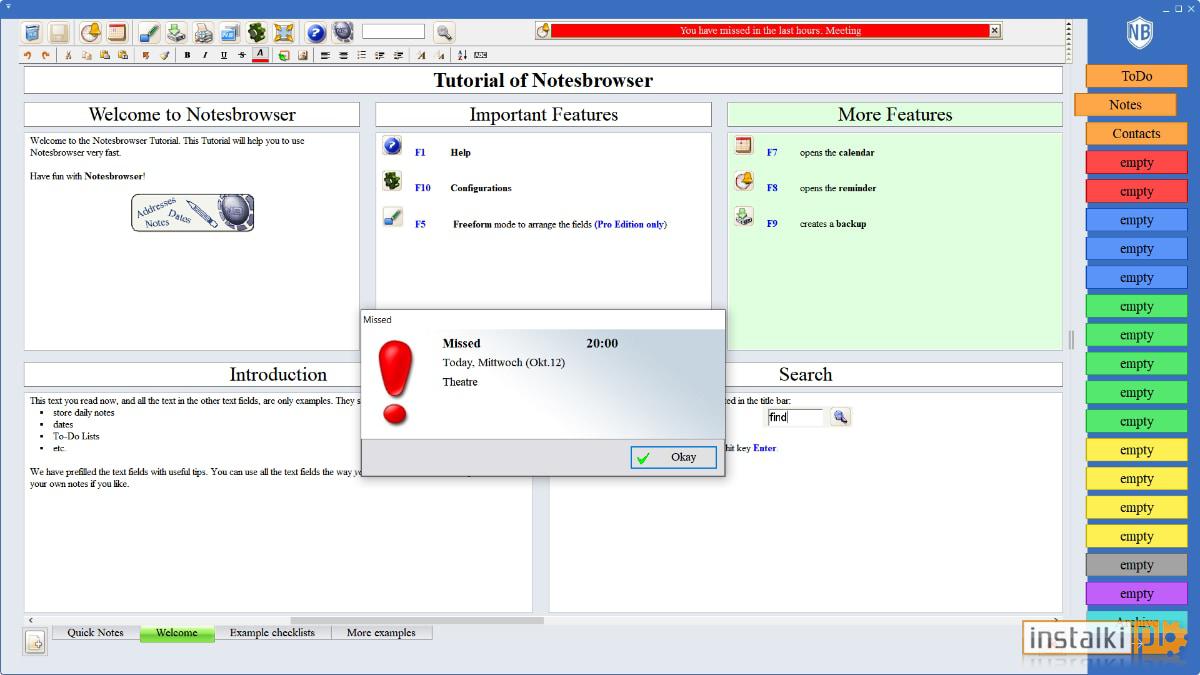Click the A-Z sort icon
This screenshot has height=675, width=1200.
click(x=462, y=55)
